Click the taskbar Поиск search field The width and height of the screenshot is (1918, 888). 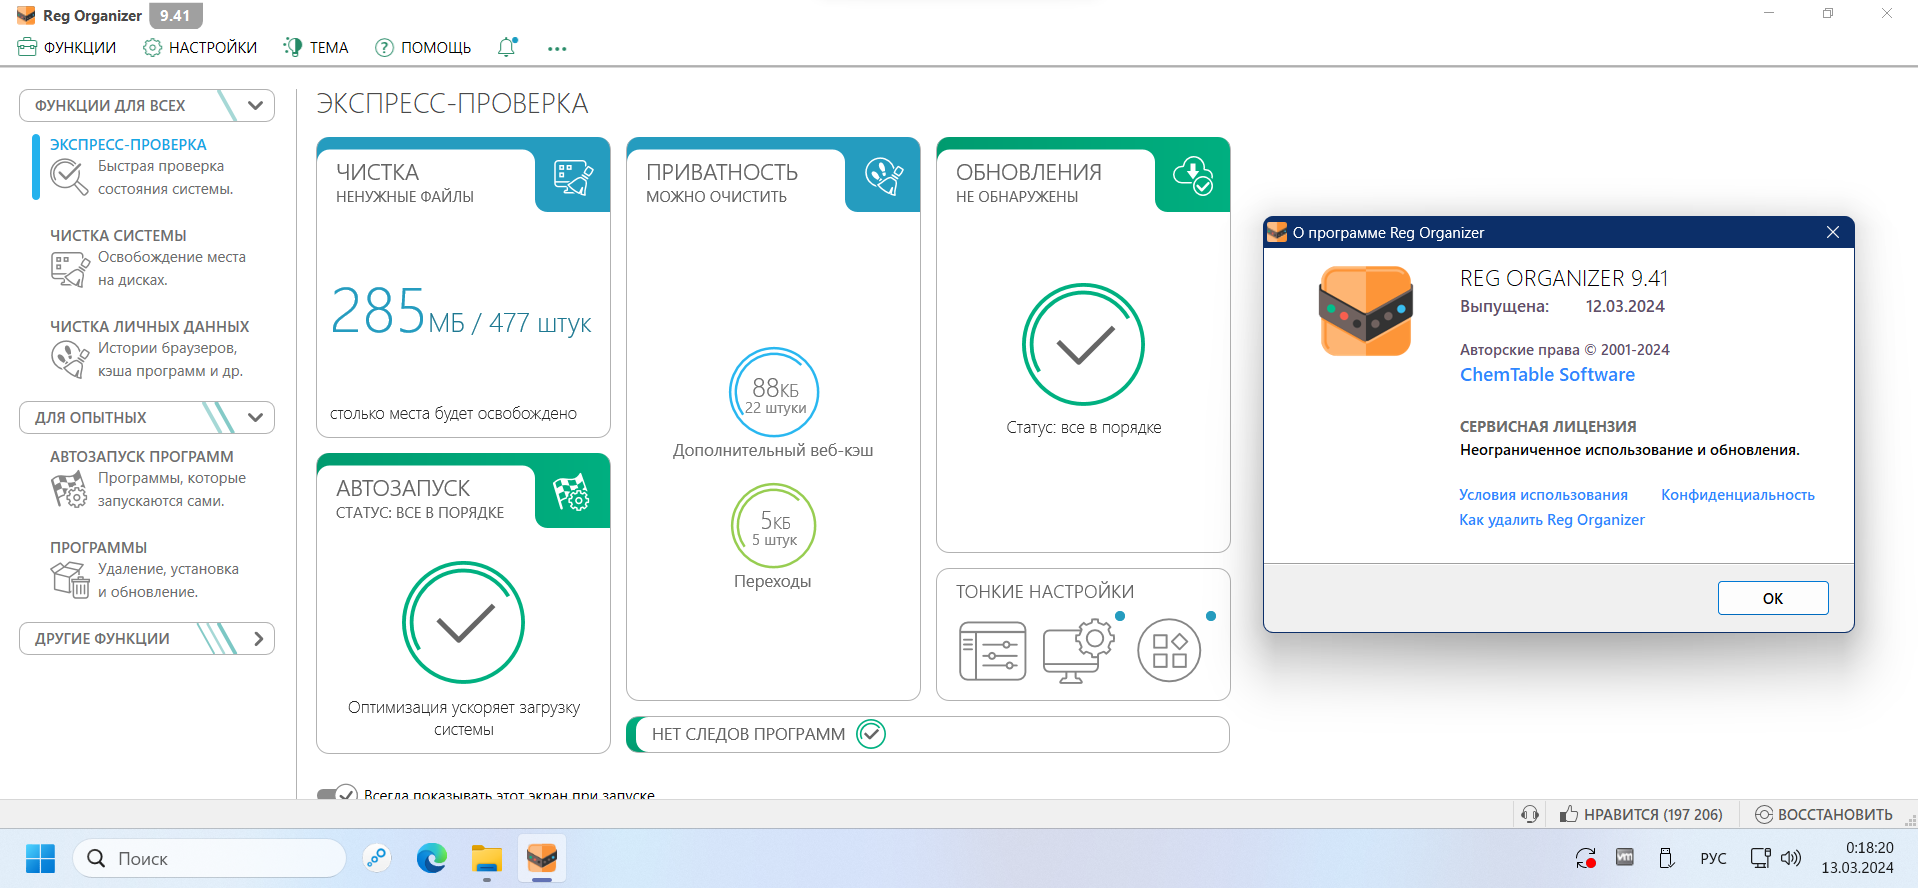(209, 858)
